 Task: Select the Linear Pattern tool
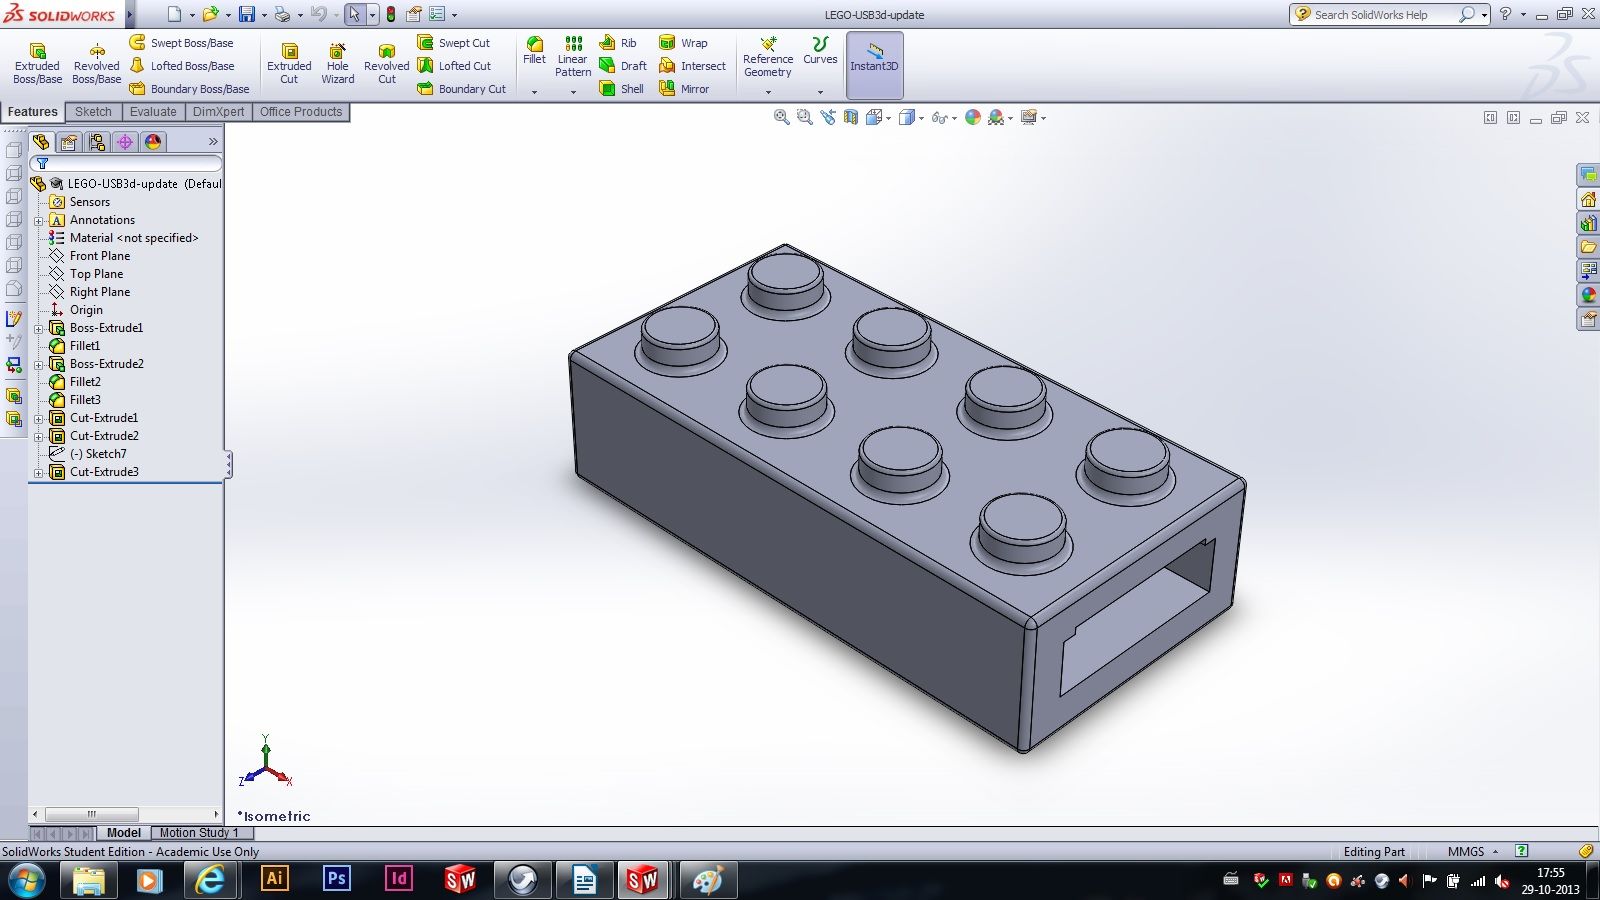[x=571, y=60]
